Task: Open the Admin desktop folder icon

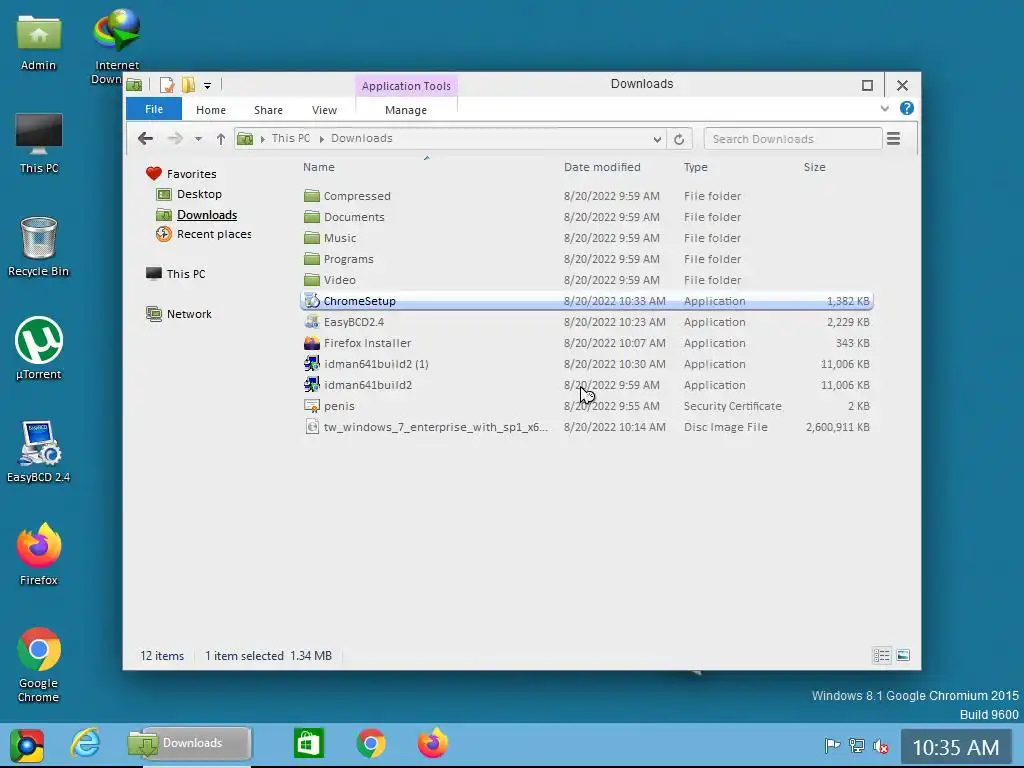Action: coord(39,40)
